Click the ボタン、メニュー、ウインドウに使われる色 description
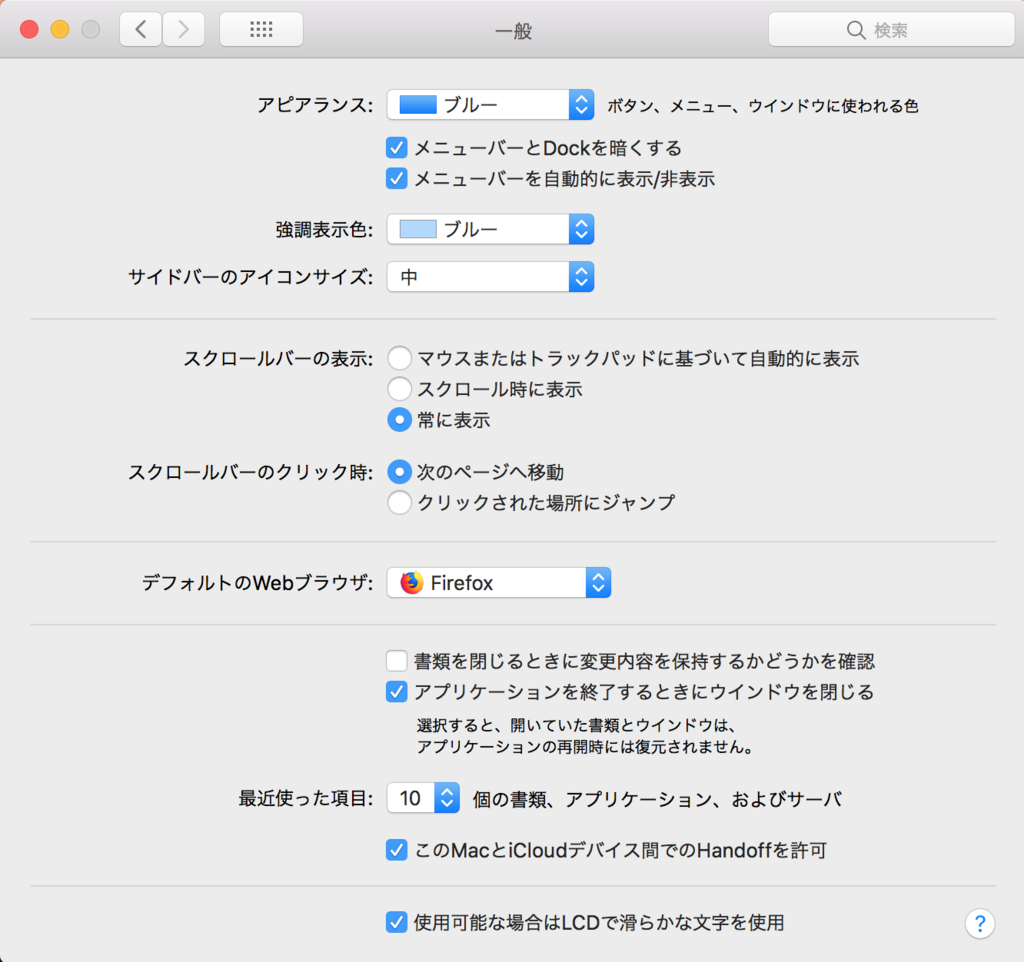Viewport: 1024px width, 962px height. (763, 106)
